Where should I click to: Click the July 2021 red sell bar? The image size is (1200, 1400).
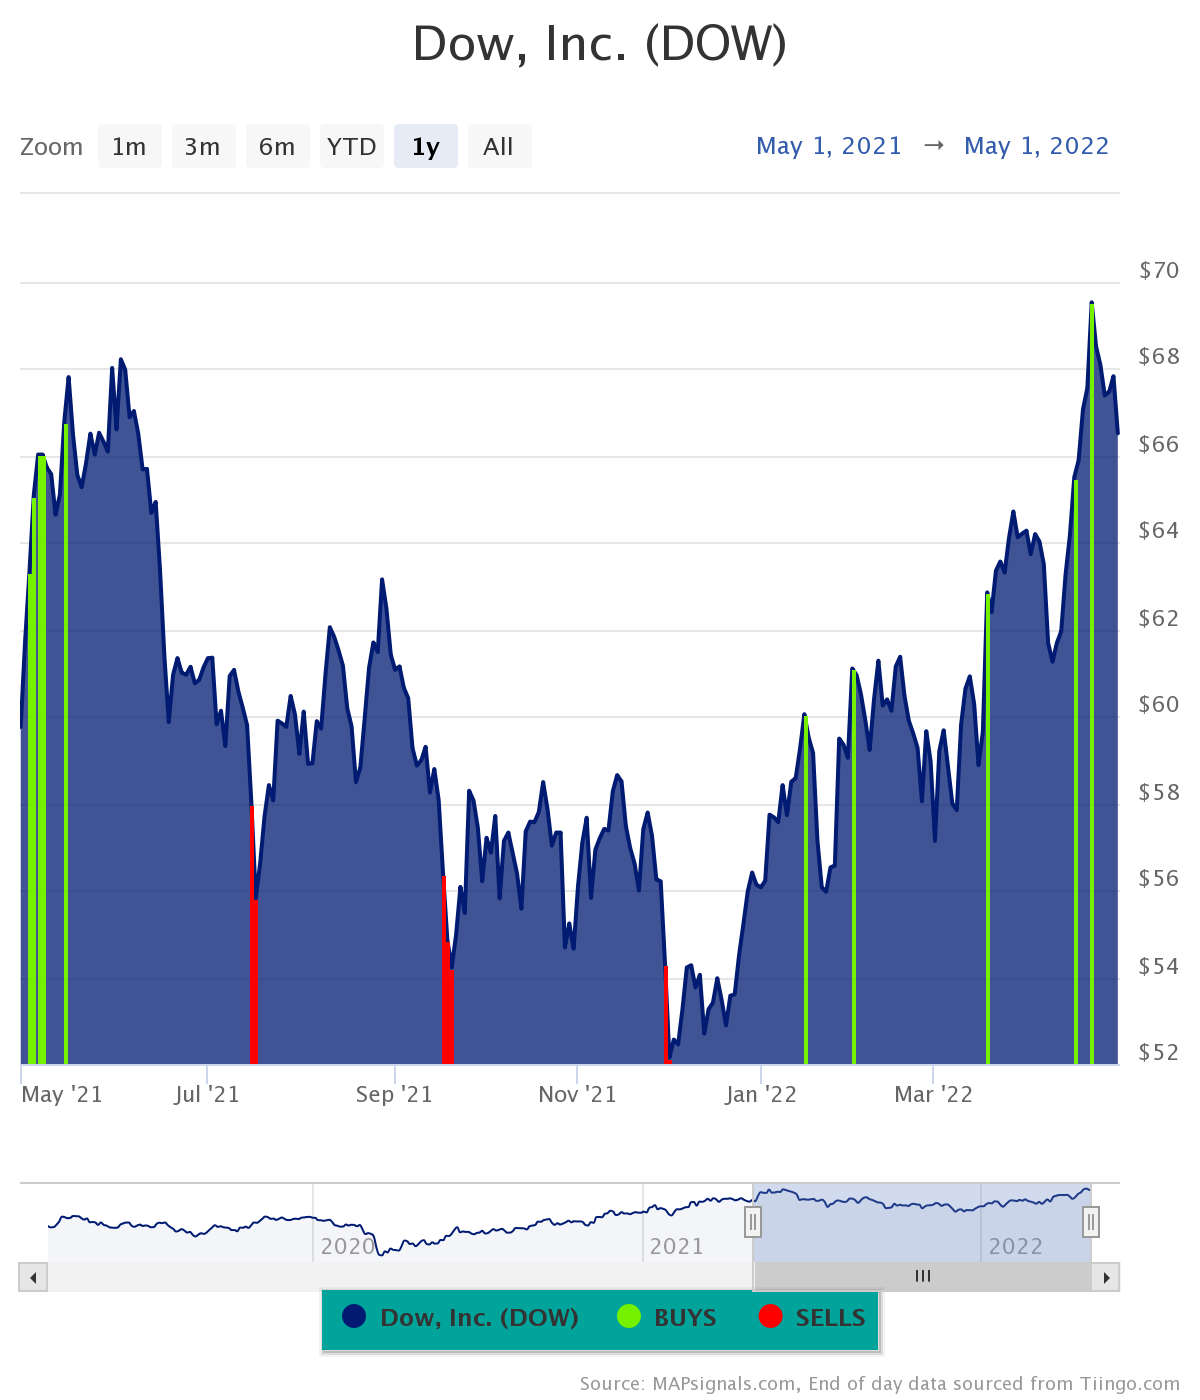(x=253, y=935)
